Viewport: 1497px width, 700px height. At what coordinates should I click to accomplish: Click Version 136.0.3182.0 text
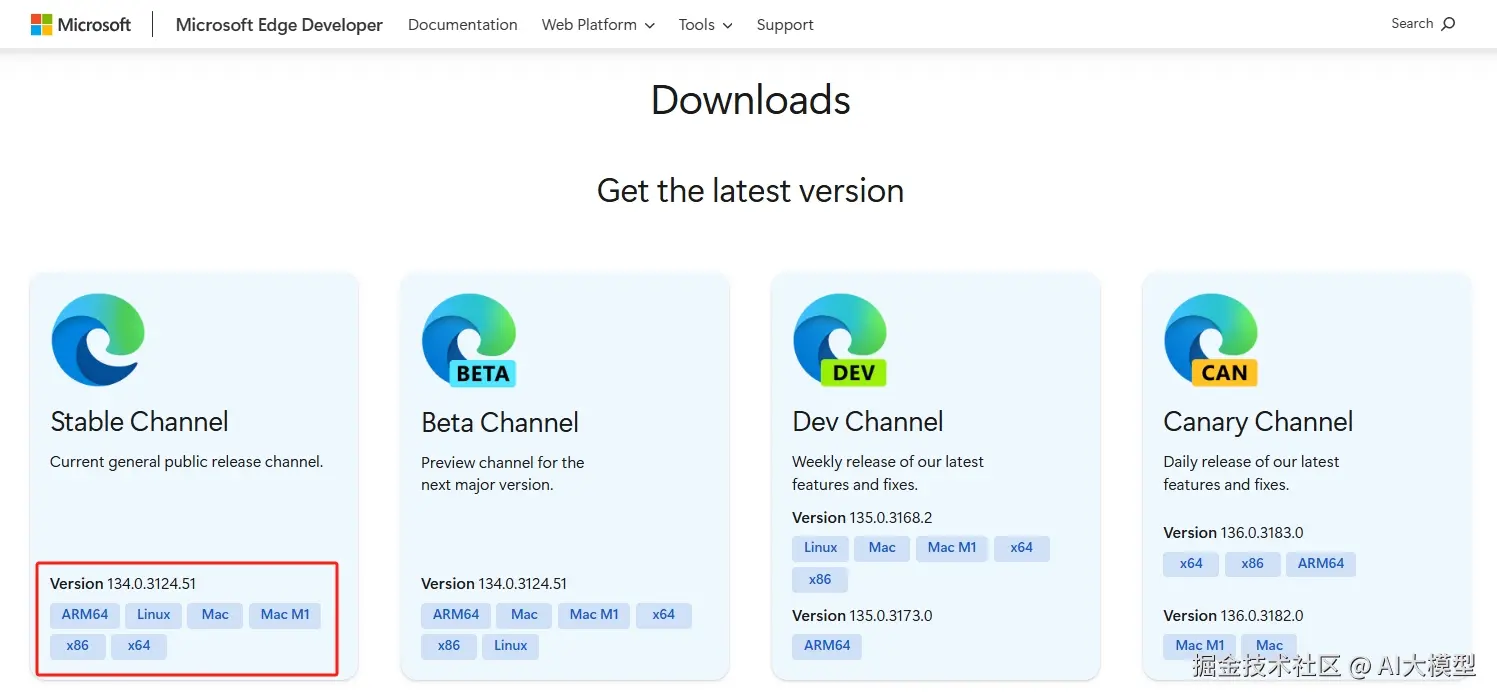coord(1233,616)
